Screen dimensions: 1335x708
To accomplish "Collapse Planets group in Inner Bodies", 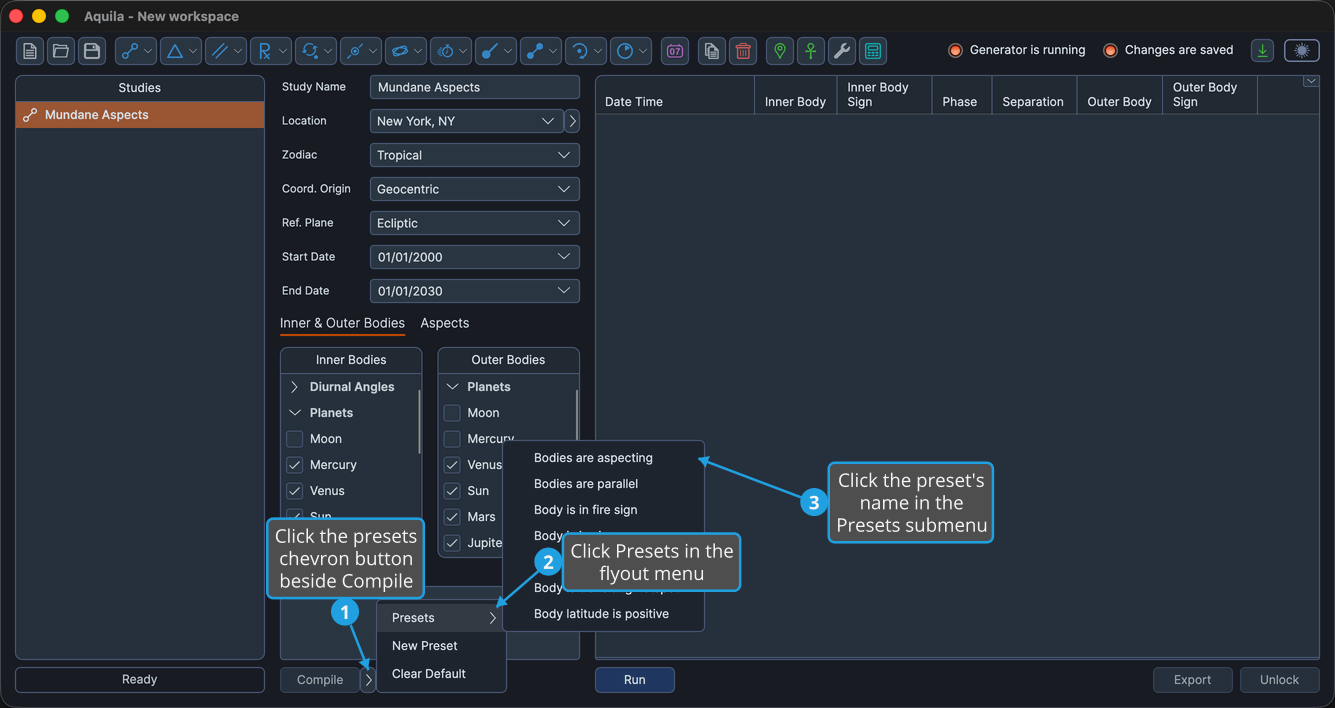I will (x=295, y=413).
